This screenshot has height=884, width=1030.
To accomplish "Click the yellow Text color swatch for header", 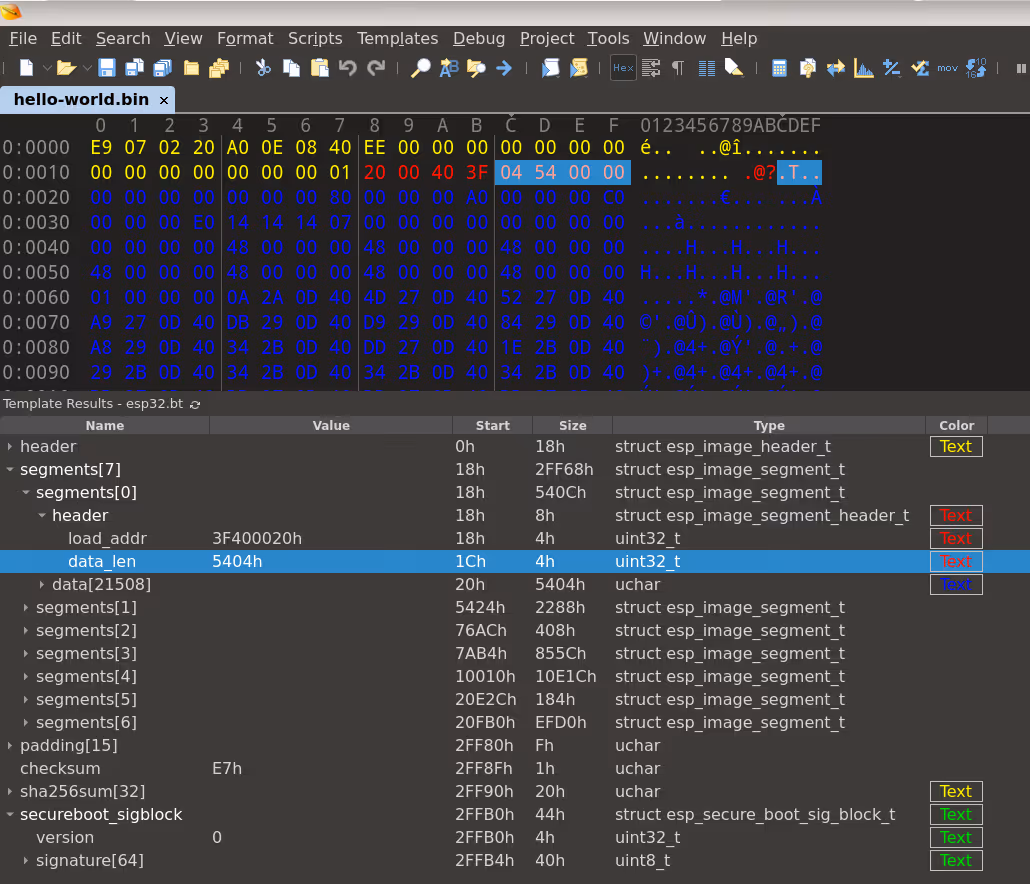I will coord(956,447).
